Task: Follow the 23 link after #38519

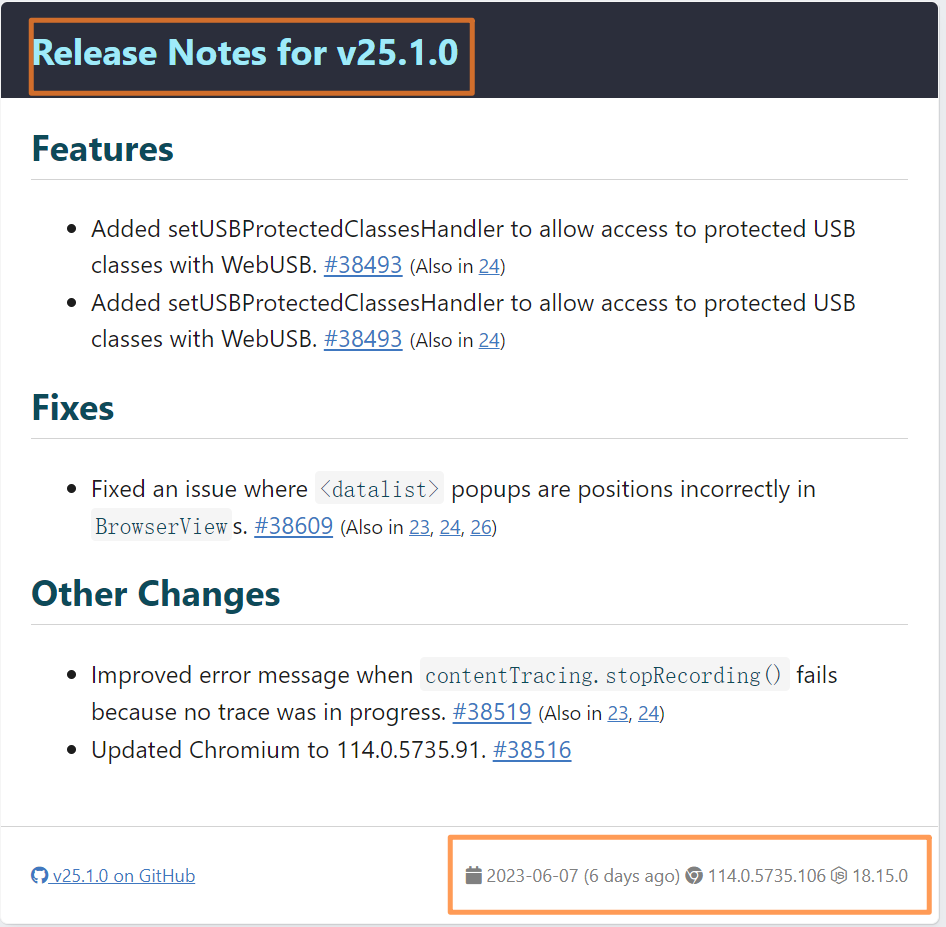Action: click(x=618, y=713)
